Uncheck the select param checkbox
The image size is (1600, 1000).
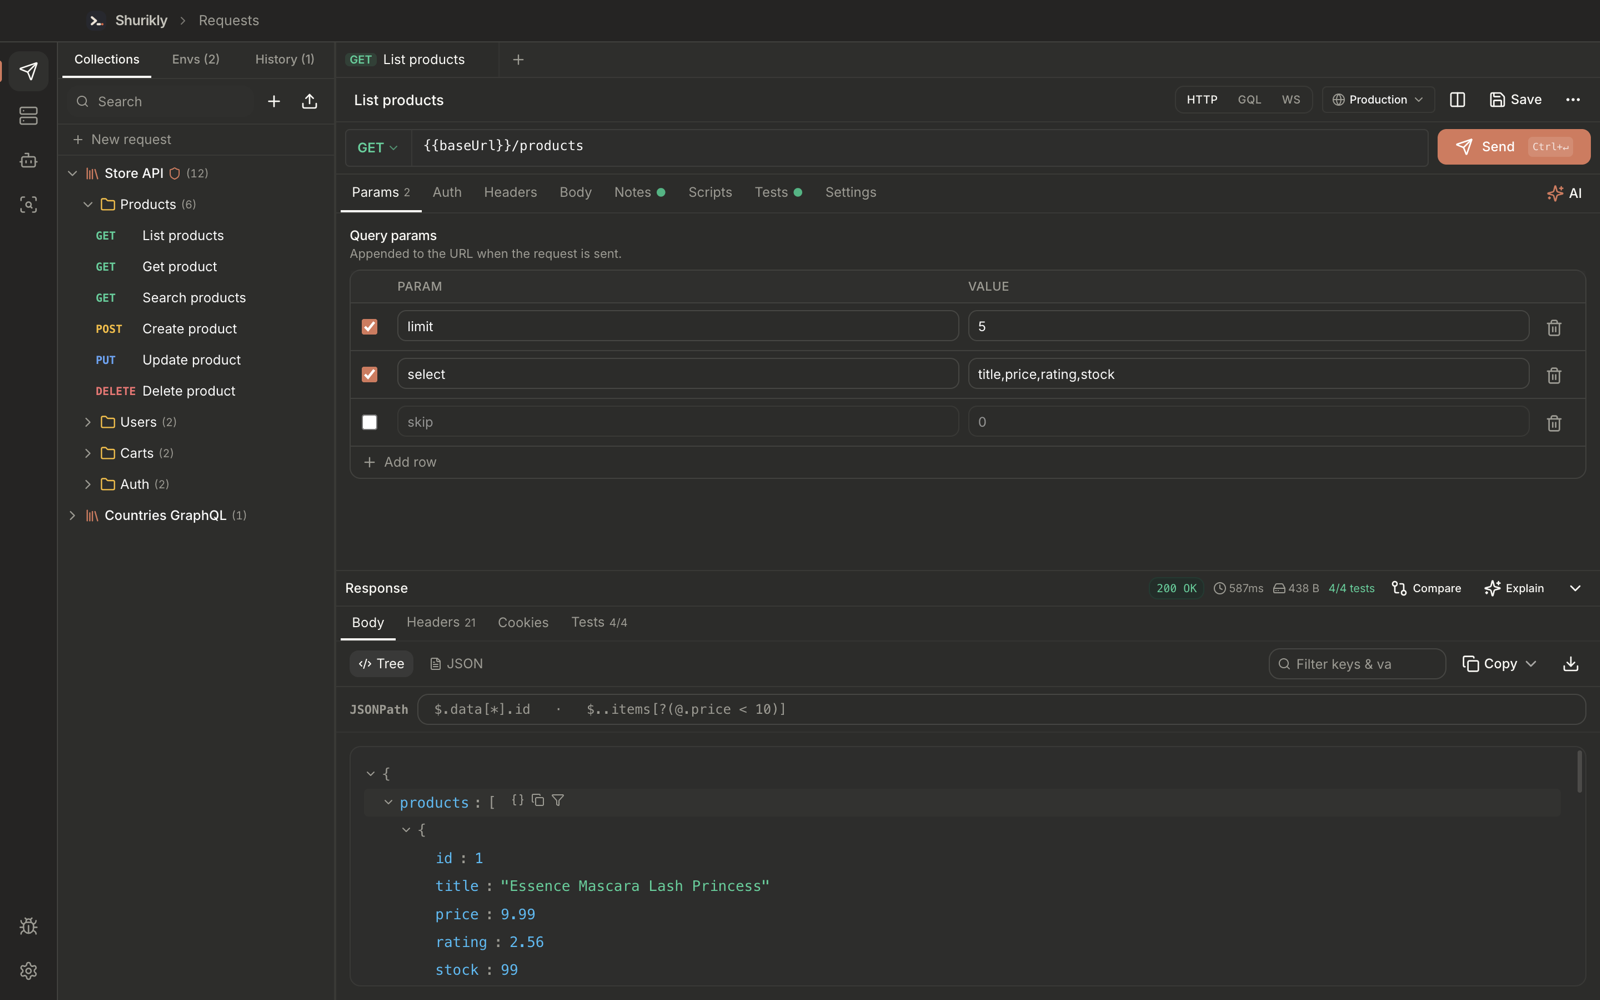click(x=370, y=374)
